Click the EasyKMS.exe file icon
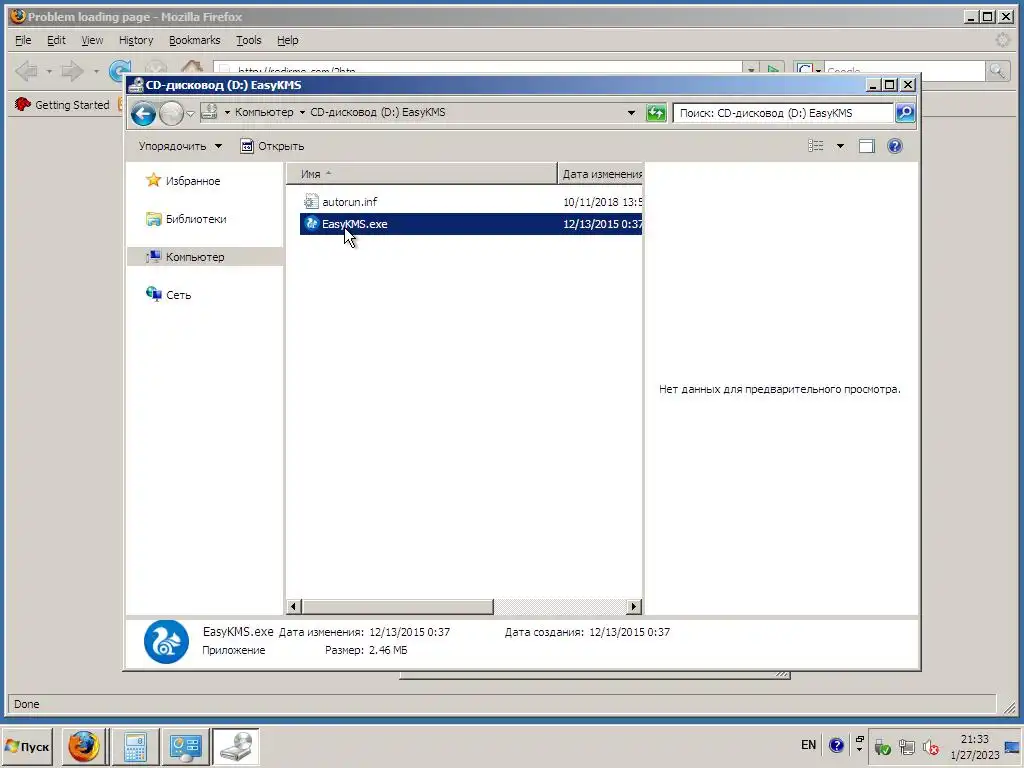 [x=311, y=224]
